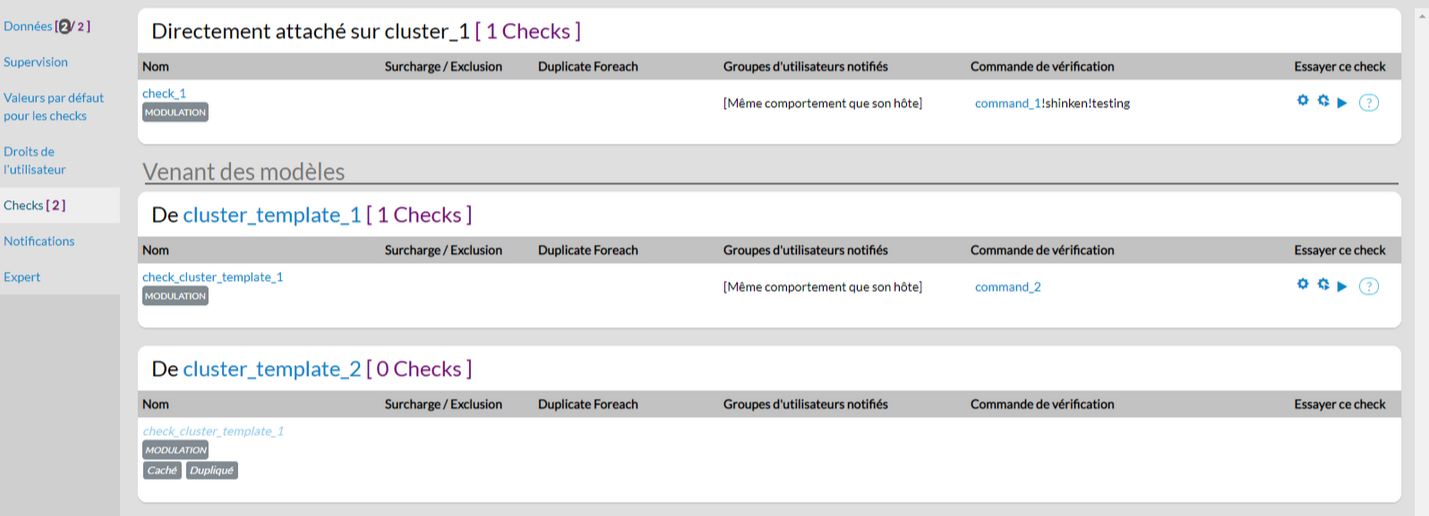Open cluster_template_1 from the section heading

(271, 215)
